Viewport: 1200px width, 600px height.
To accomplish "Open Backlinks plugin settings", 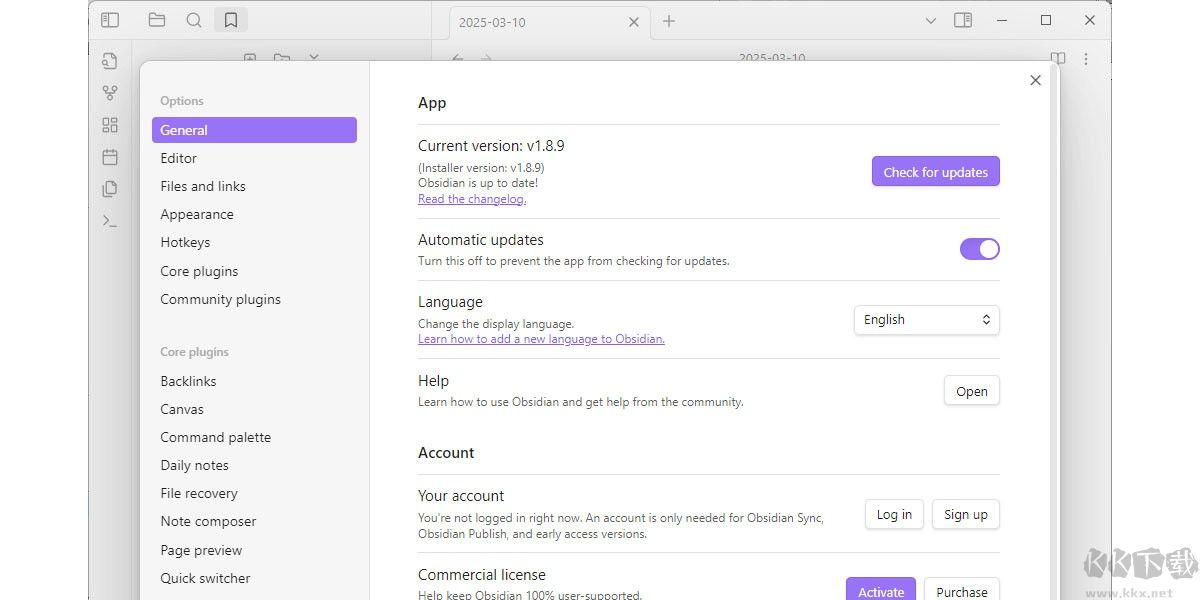I will click(x=254, y=381).
